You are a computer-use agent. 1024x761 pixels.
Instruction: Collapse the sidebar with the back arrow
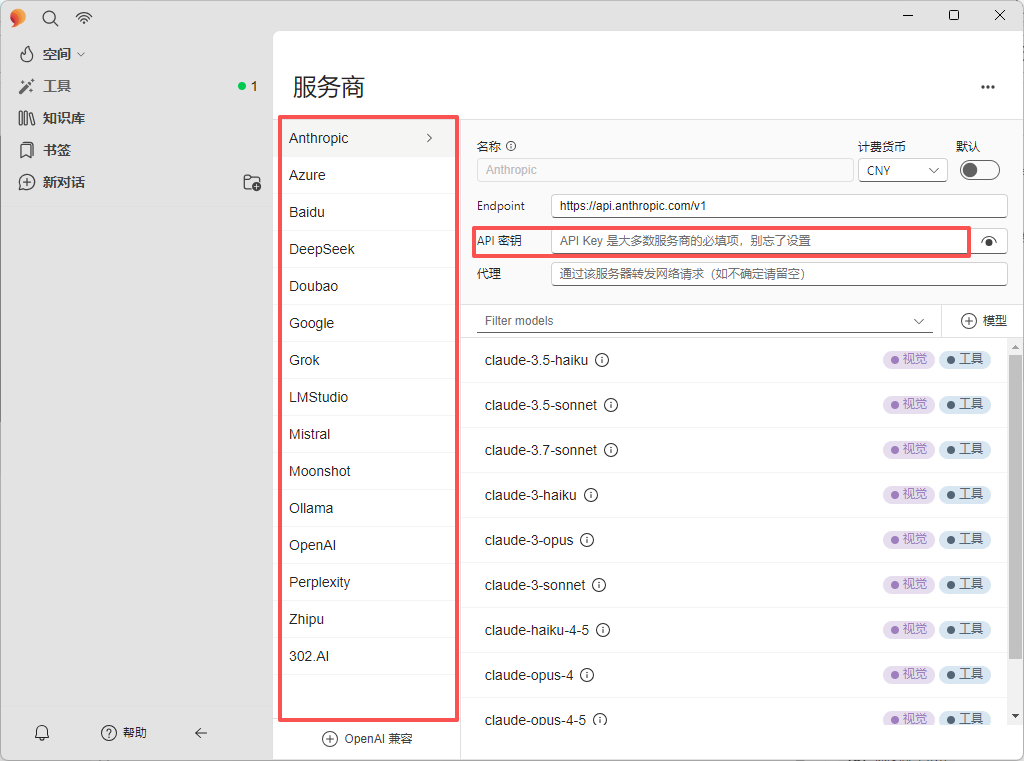click(x=201, y=733)
